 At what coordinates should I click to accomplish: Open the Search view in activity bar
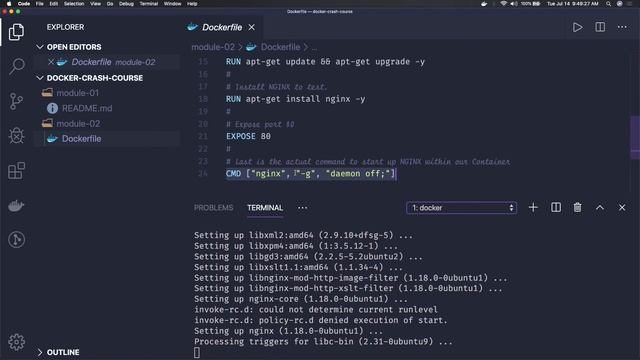click(x=16, y=66)
